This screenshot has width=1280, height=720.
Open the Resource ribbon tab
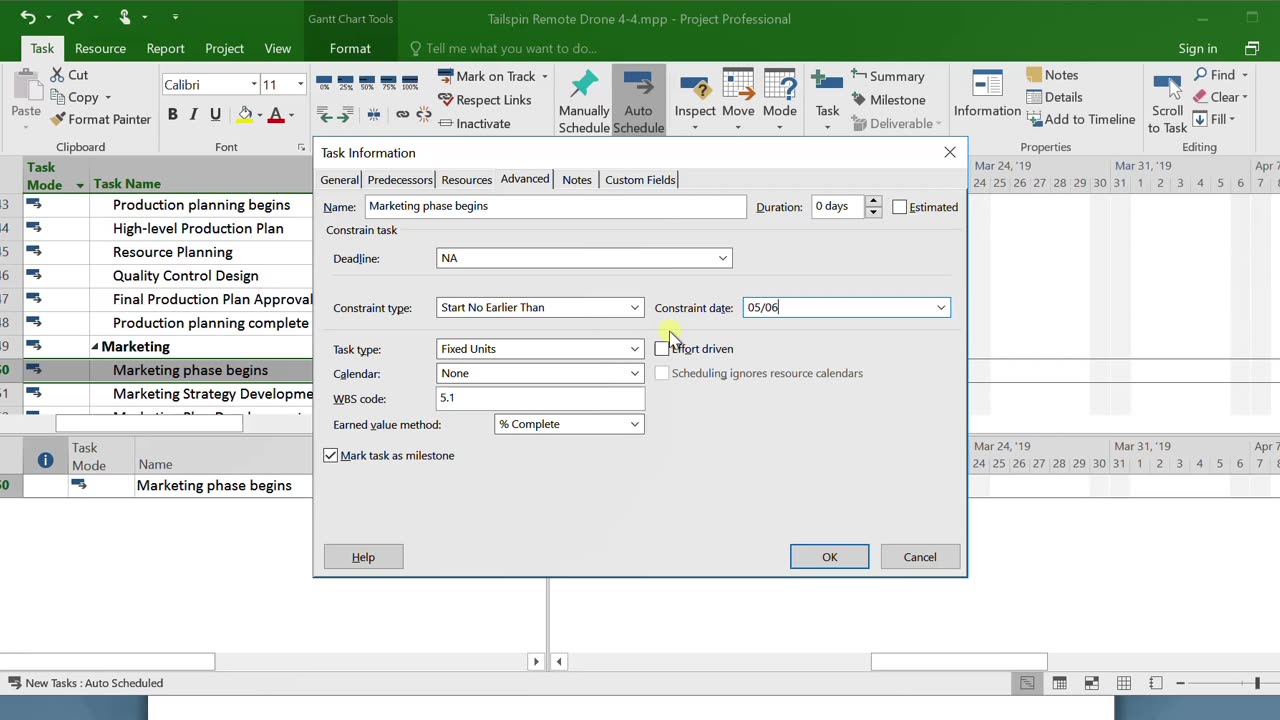point(100,48)
